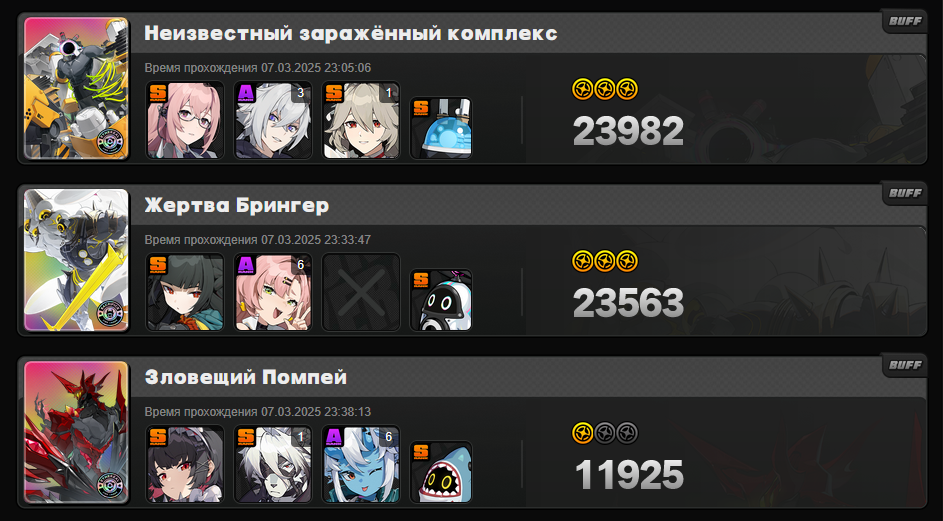The width and height of the screenshot is (943, 521).
Task: Click the blue-skinned A-rank agent portrait
Action: 361,464
